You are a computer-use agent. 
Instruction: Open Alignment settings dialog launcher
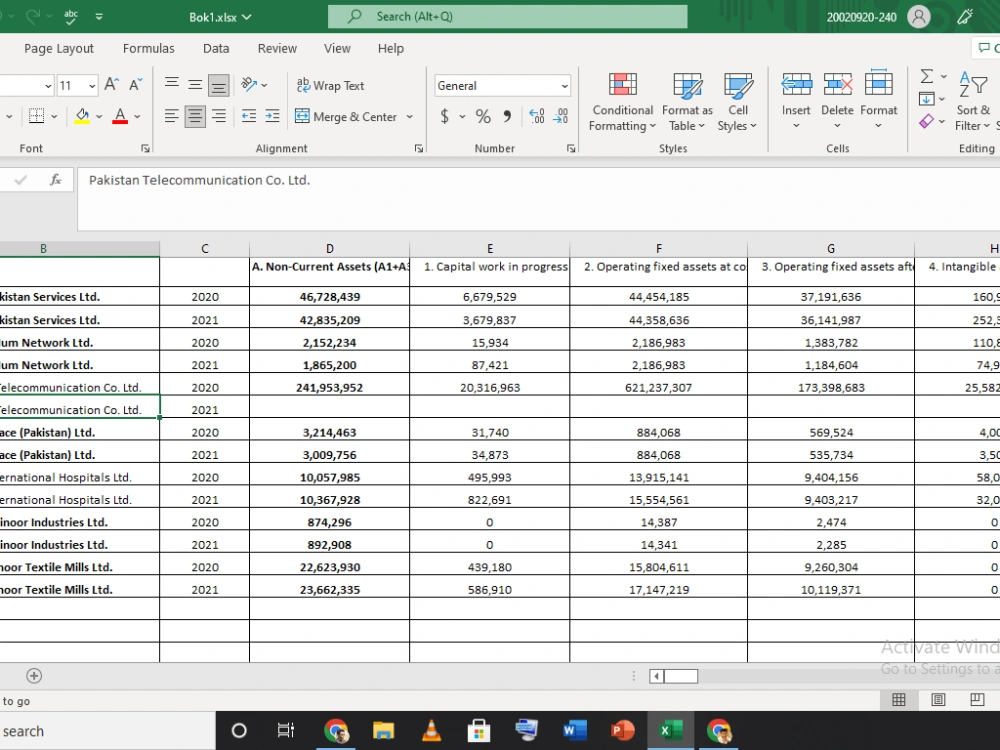click(418, 149)
